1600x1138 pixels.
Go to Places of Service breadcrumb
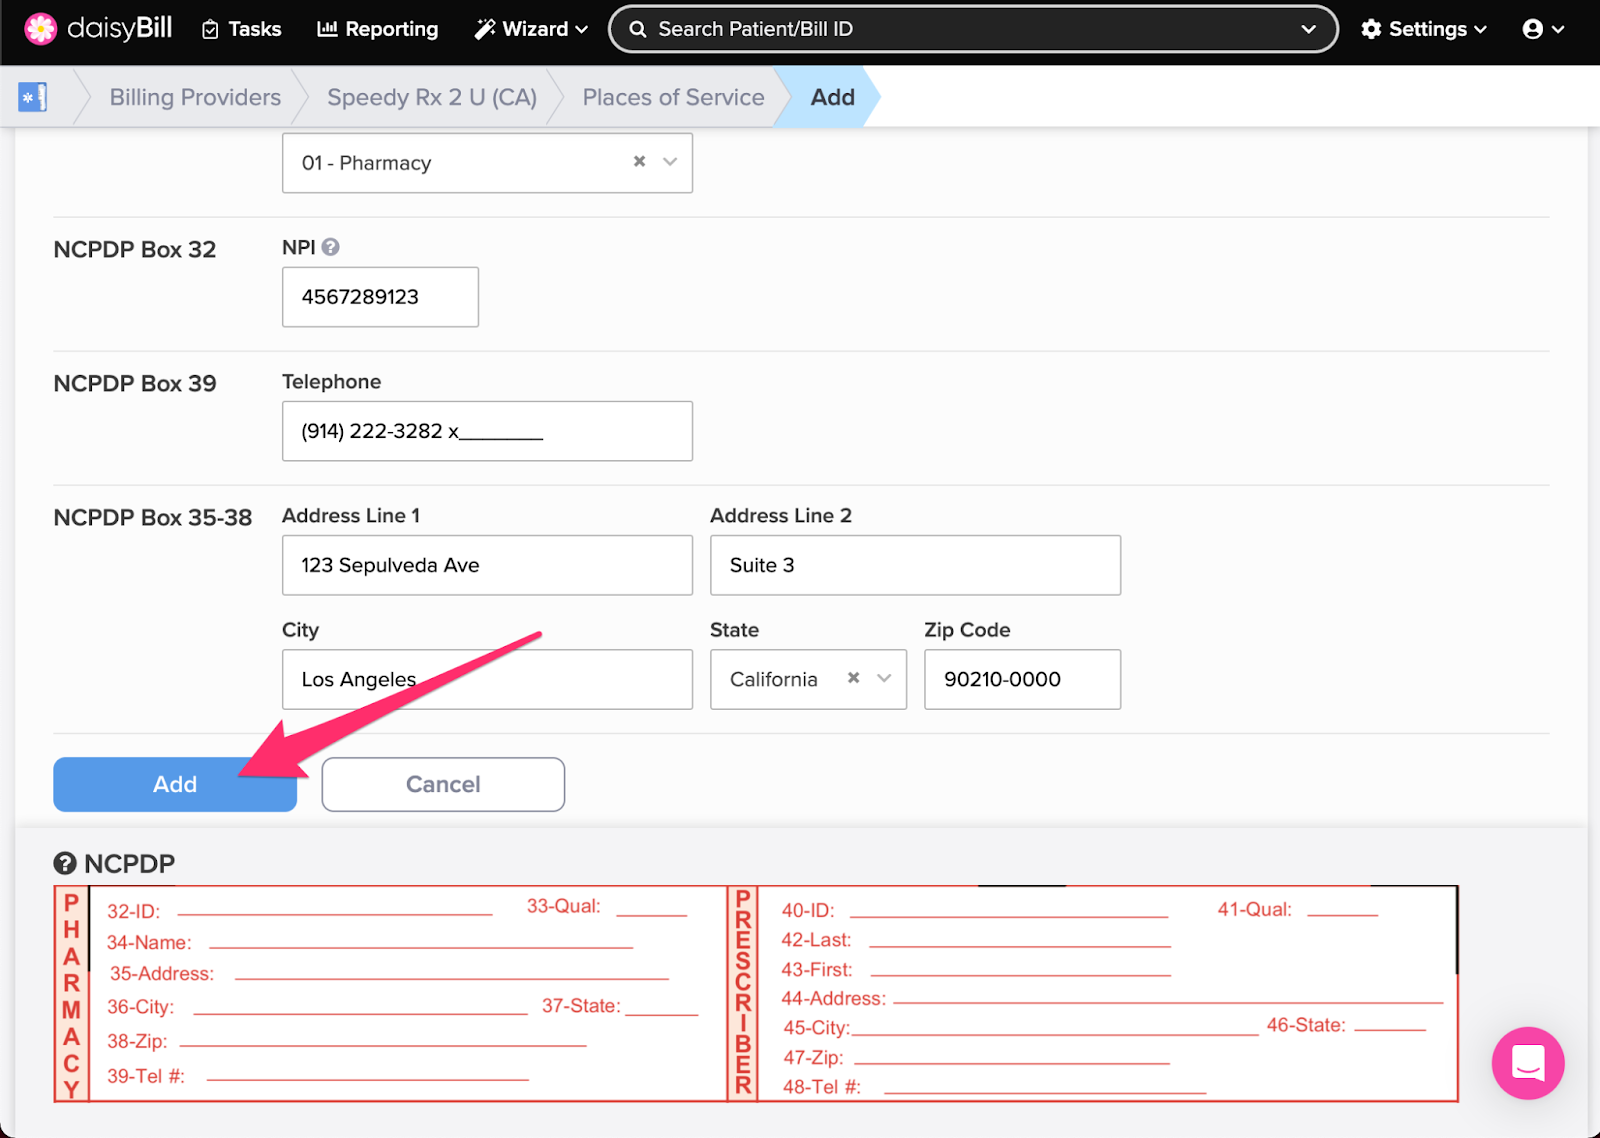(x=673, y=97)
